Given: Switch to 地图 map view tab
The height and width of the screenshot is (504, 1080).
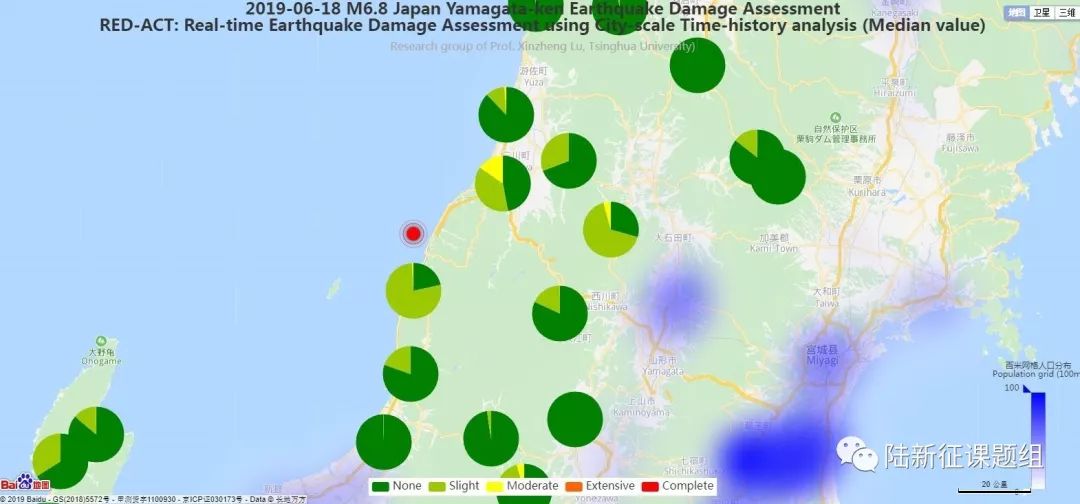Looking at the screenshot, I should pyautogui.click(x=1016, y=12).
